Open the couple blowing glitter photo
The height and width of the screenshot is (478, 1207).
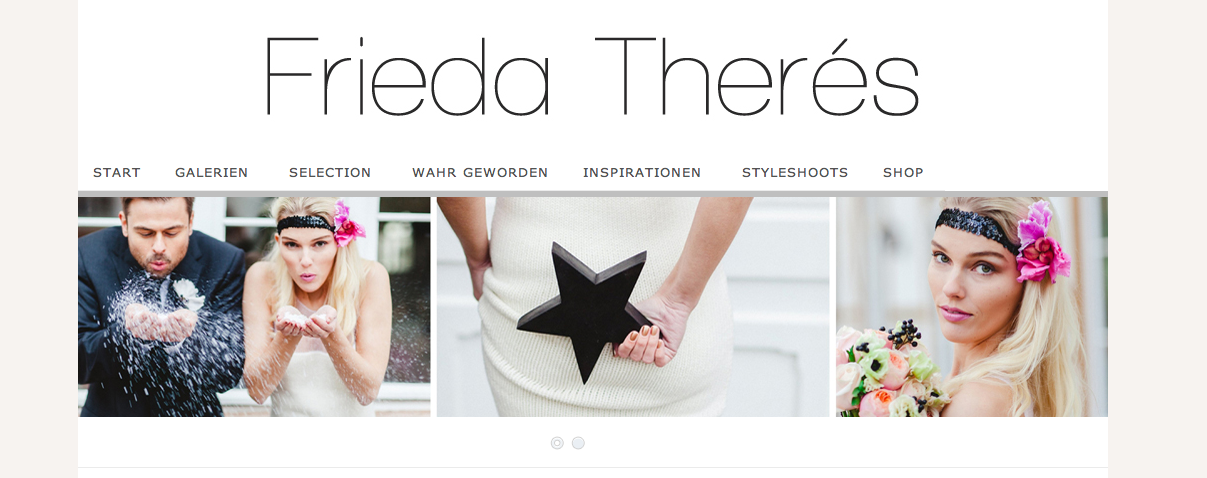pos(254,306)
